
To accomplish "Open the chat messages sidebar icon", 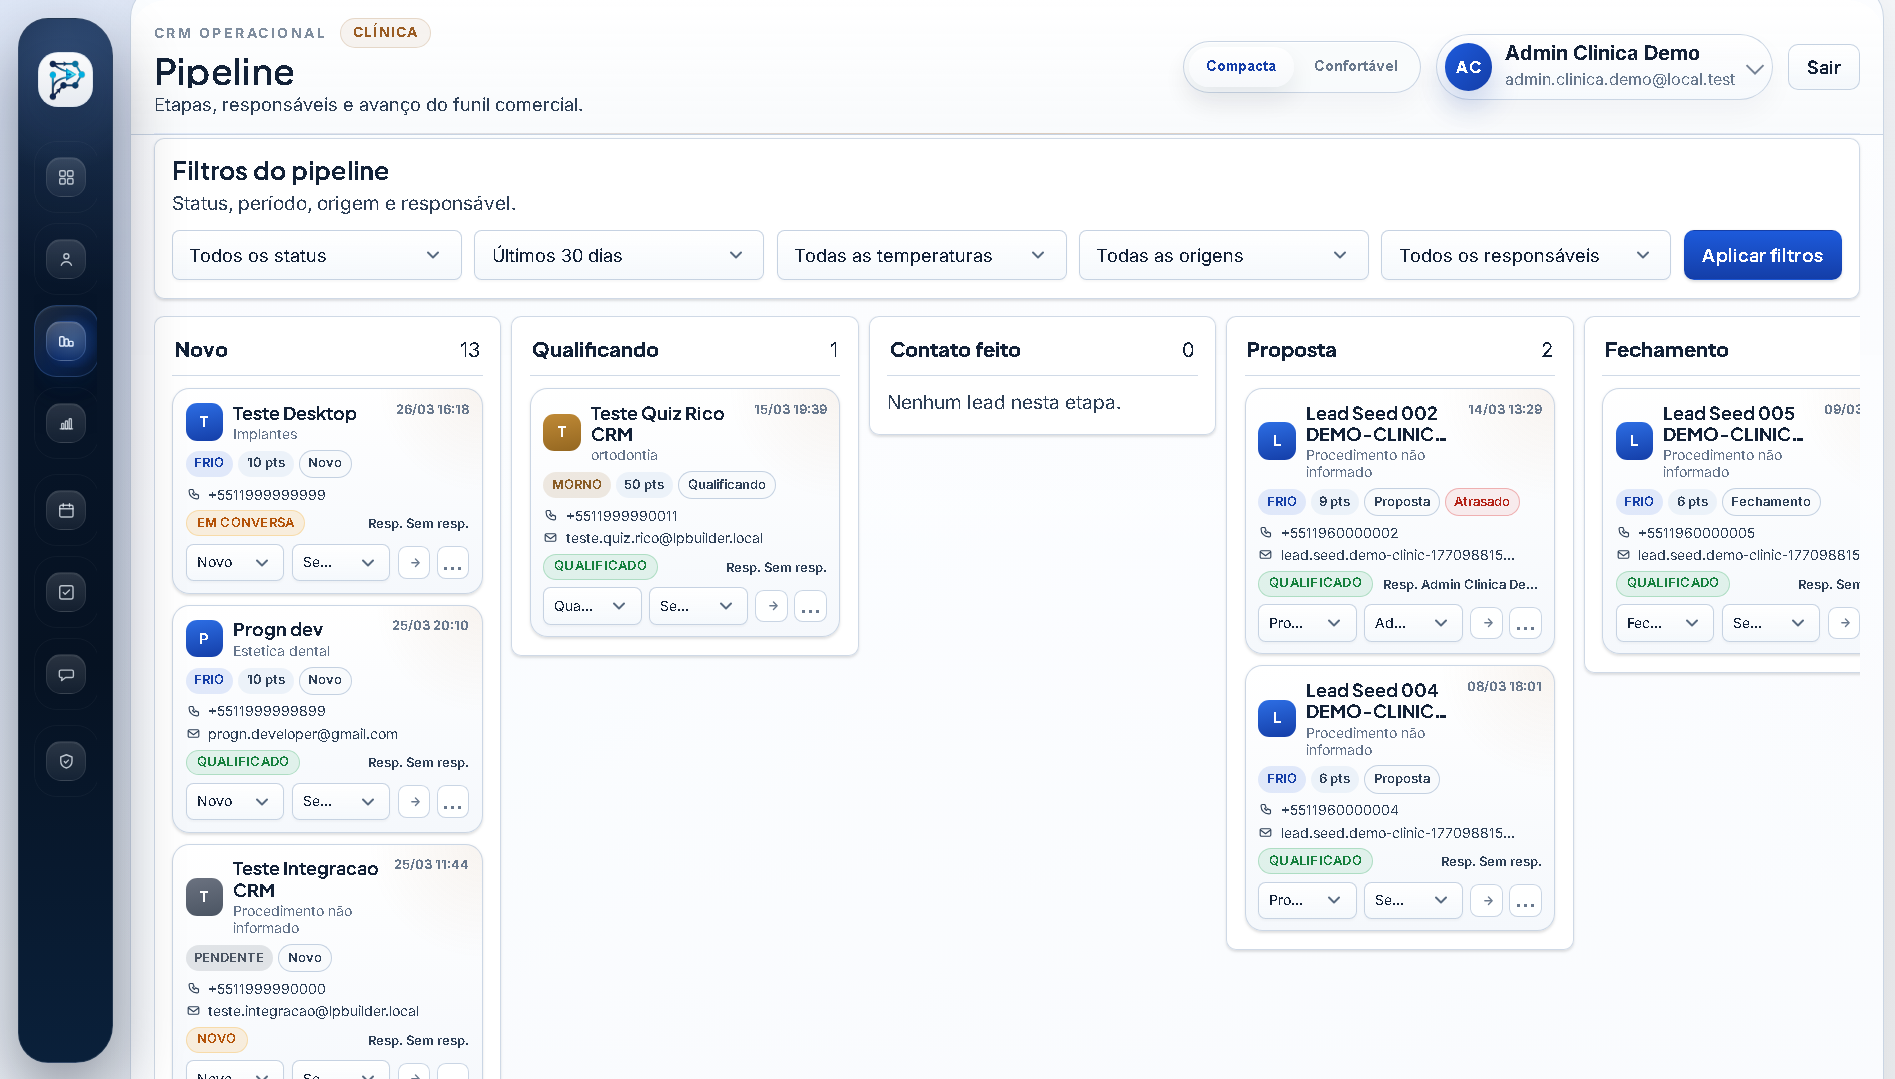I will (x=66, y=675).
